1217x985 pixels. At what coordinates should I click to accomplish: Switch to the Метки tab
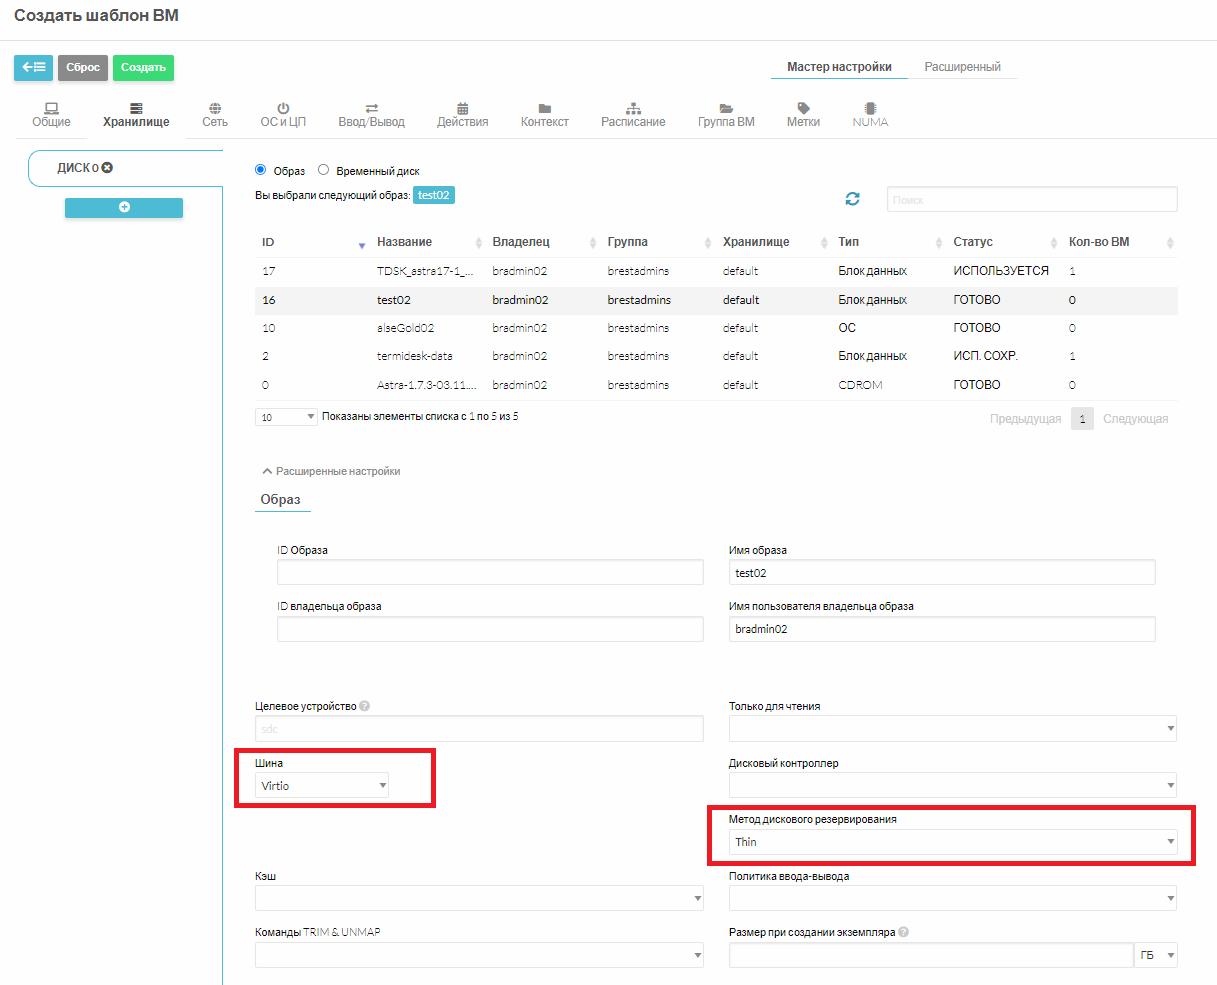tap(803, 115)
